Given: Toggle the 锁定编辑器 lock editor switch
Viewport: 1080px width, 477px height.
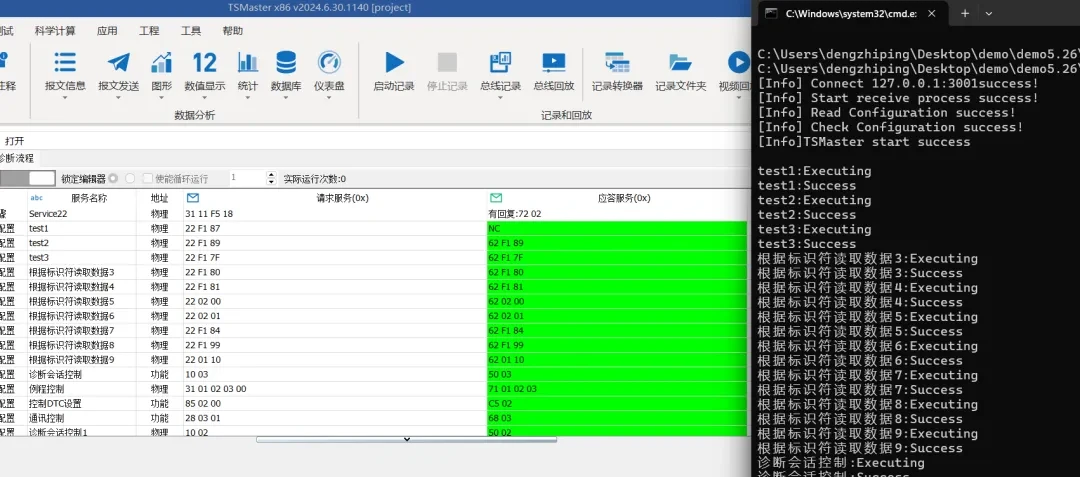Looking at the screenshot, I should pos(28,178).
